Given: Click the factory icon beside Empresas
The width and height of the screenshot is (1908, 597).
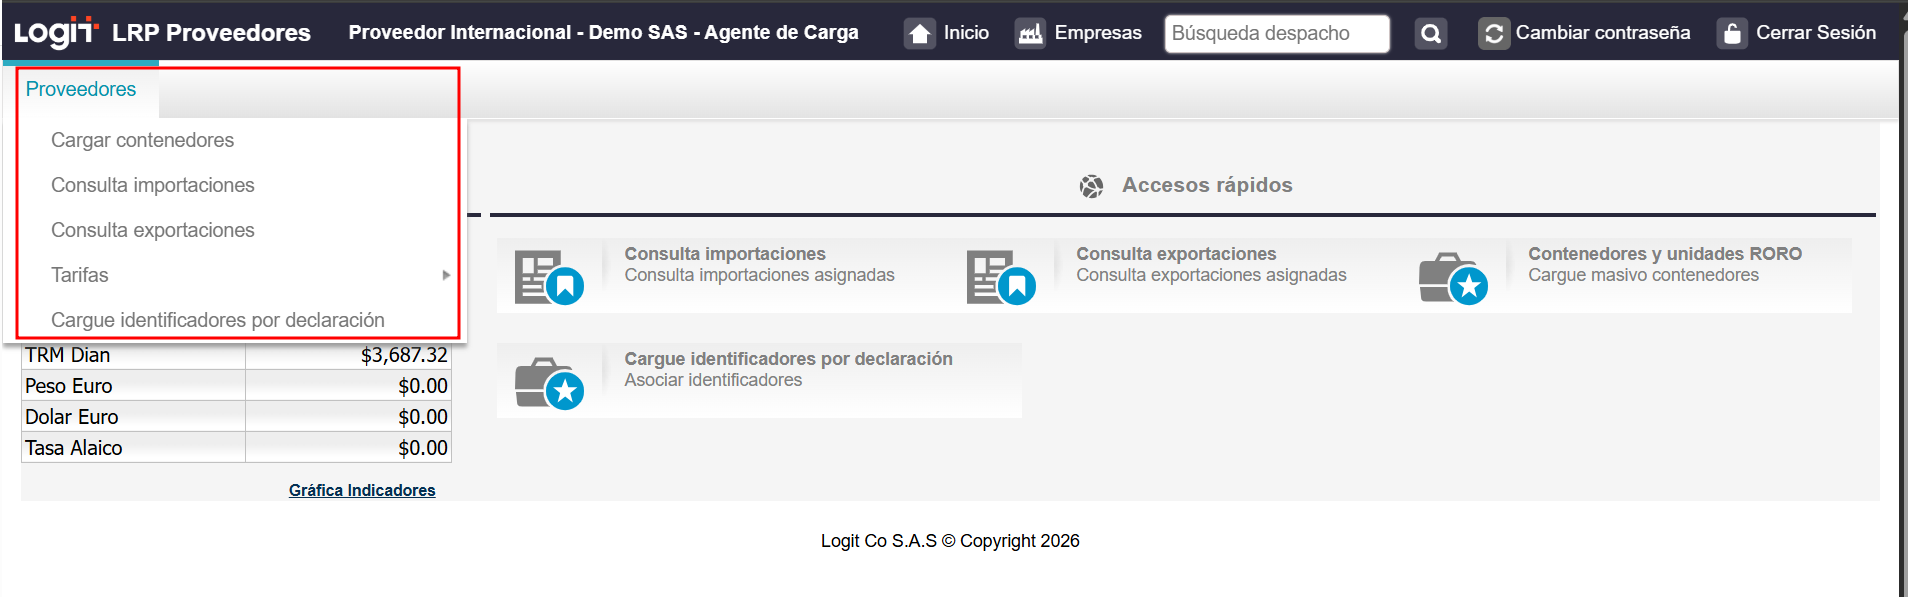Looking at the screenshot, I should click(x=1030, y=34).
